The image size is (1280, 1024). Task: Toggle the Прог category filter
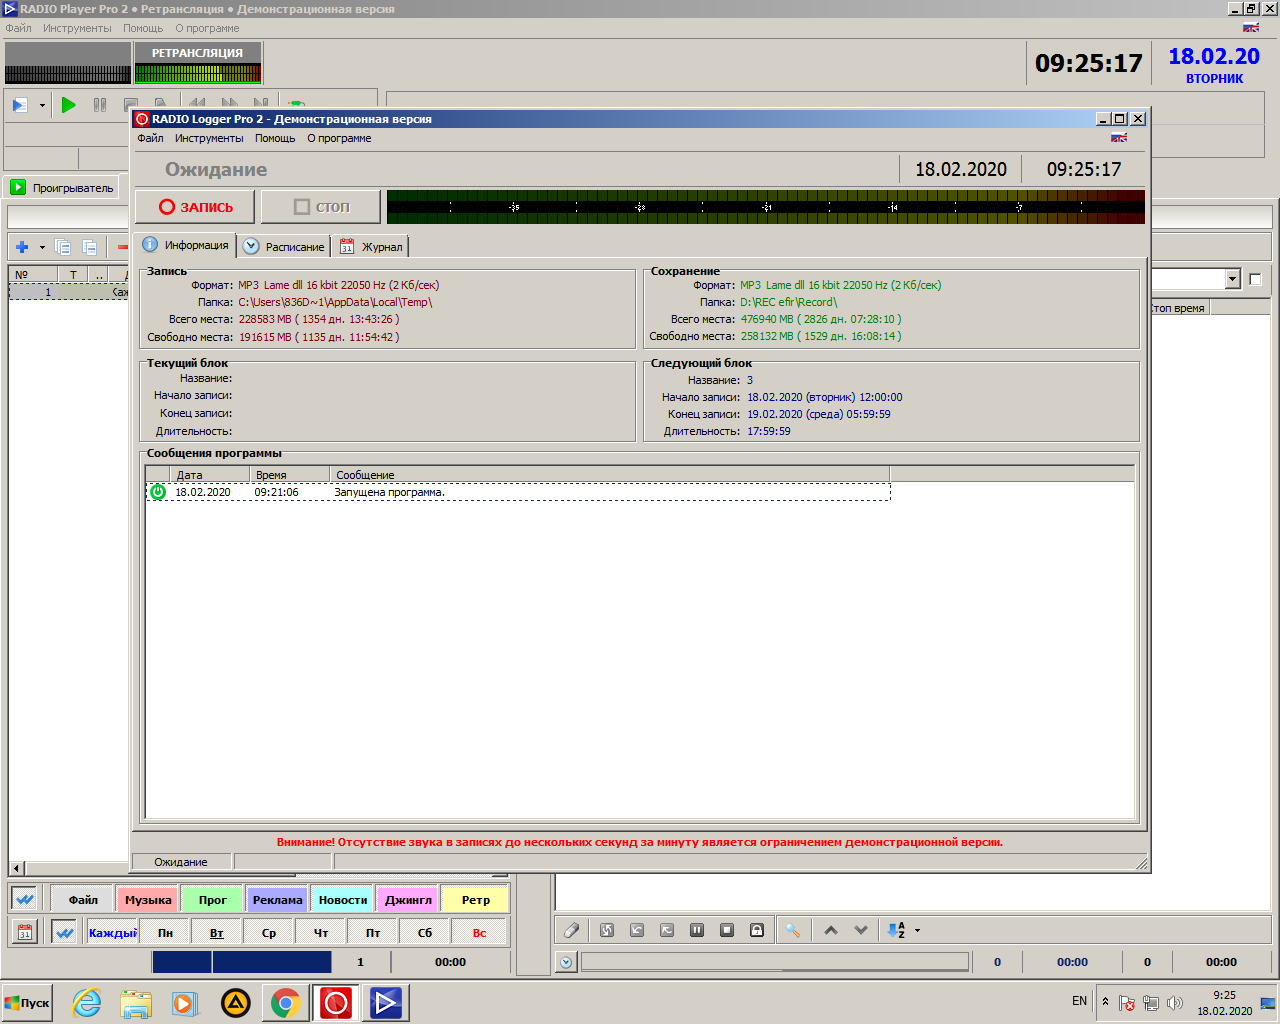pos(212,900)
